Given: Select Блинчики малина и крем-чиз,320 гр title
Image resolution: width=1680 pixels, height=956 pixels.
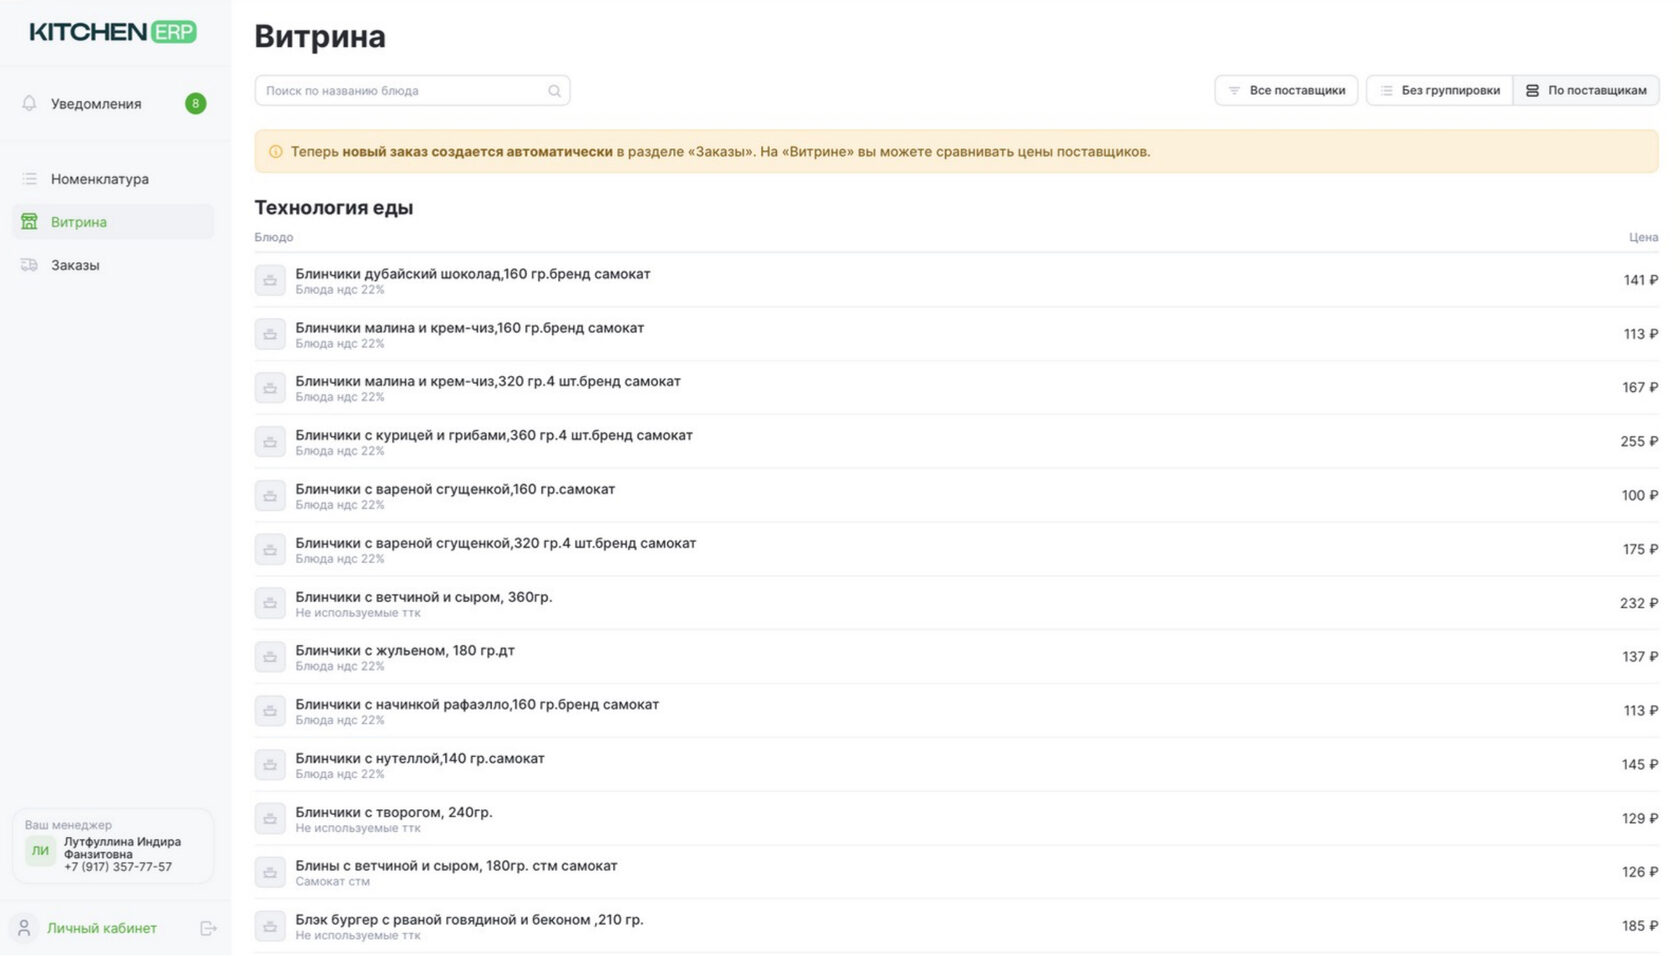Looking at the screenshot, I should [x=488, y=382].
